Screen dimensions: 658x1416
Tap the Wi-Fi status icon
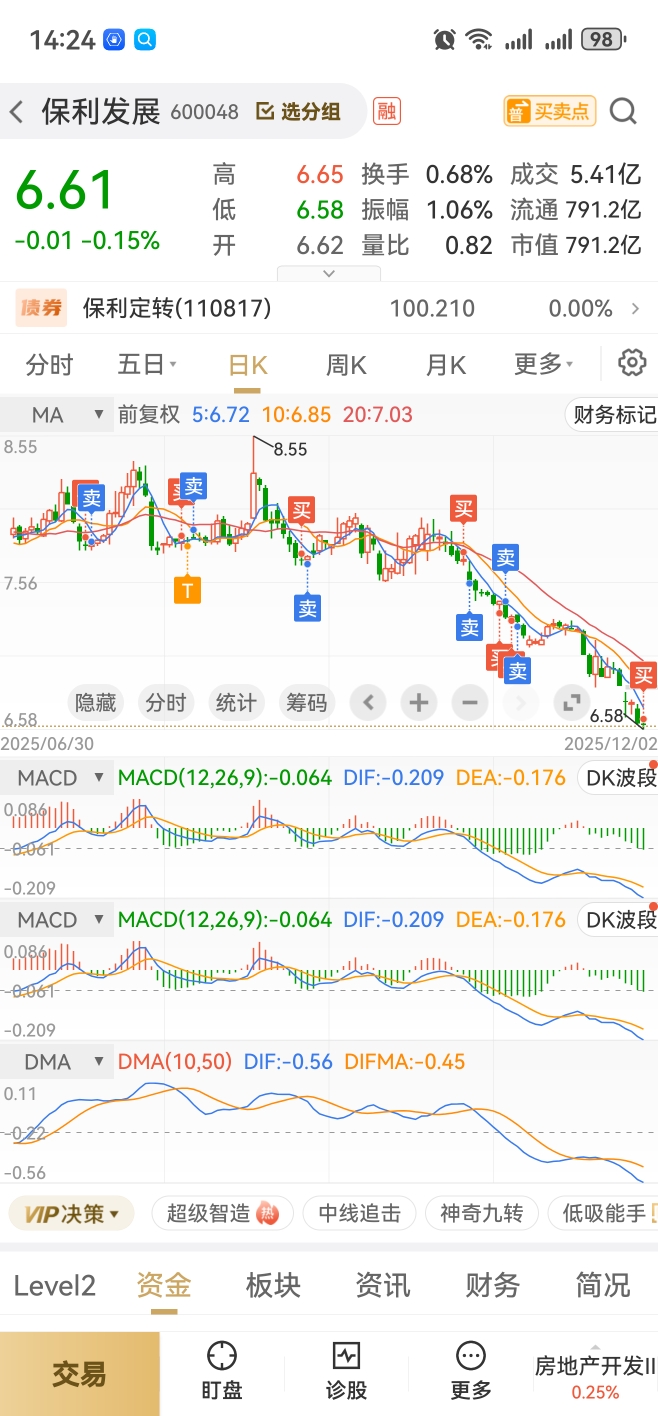[480, 40]
